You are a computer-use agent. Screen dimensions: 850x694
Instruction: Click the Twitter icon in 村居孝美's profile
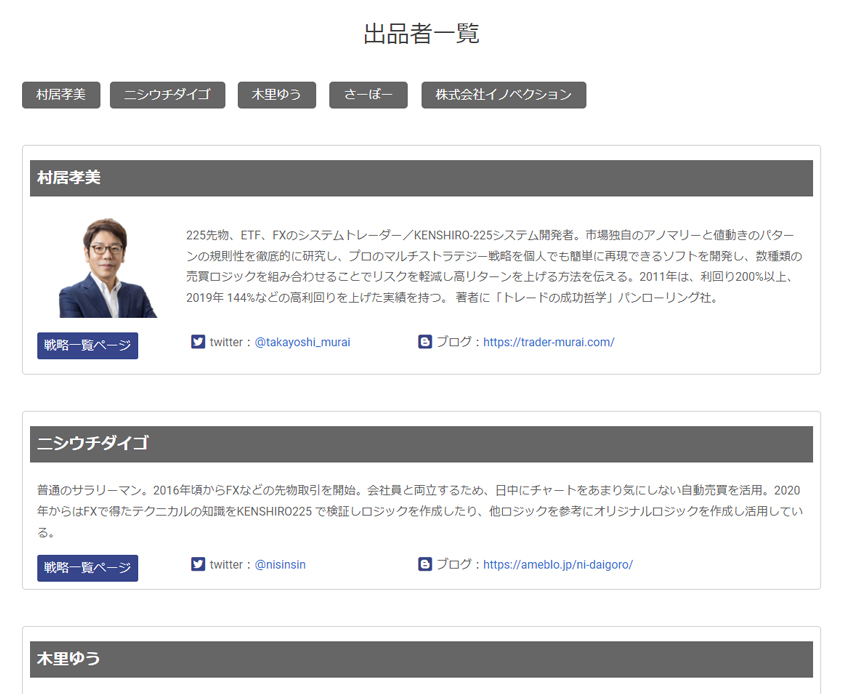pos(198,342)
